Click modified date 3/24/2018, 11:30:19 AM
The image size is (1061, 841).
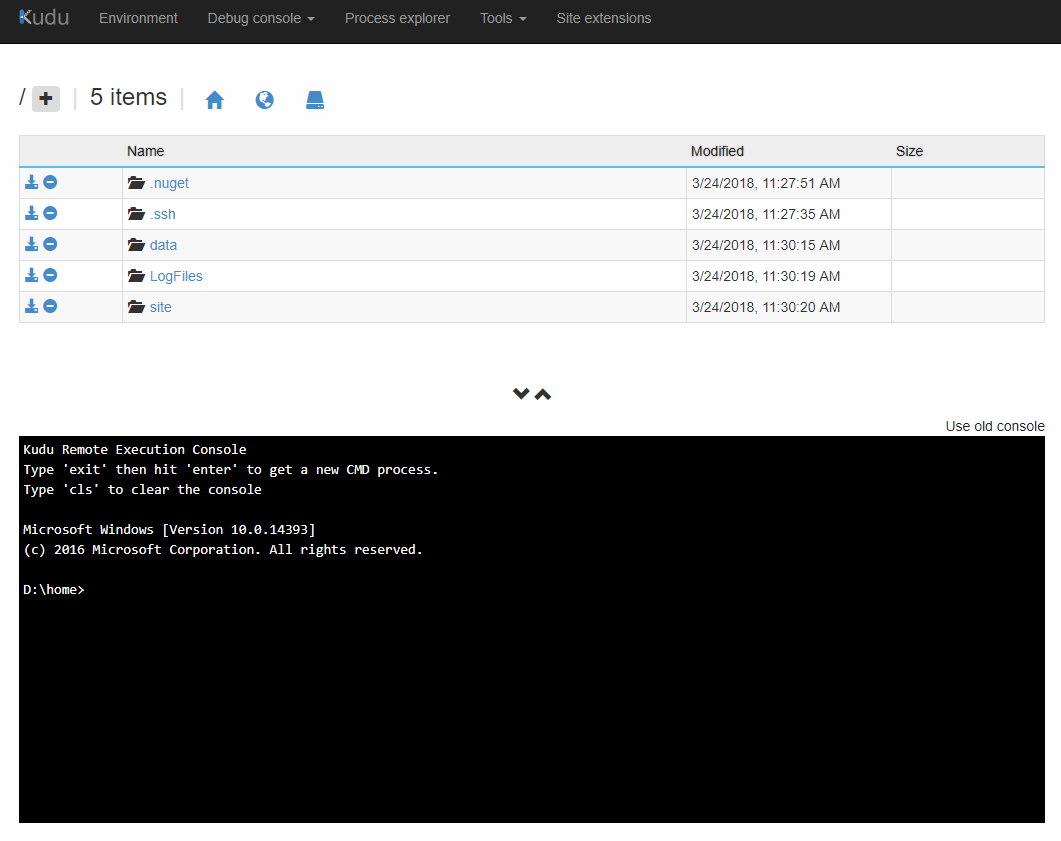point(766,276)
